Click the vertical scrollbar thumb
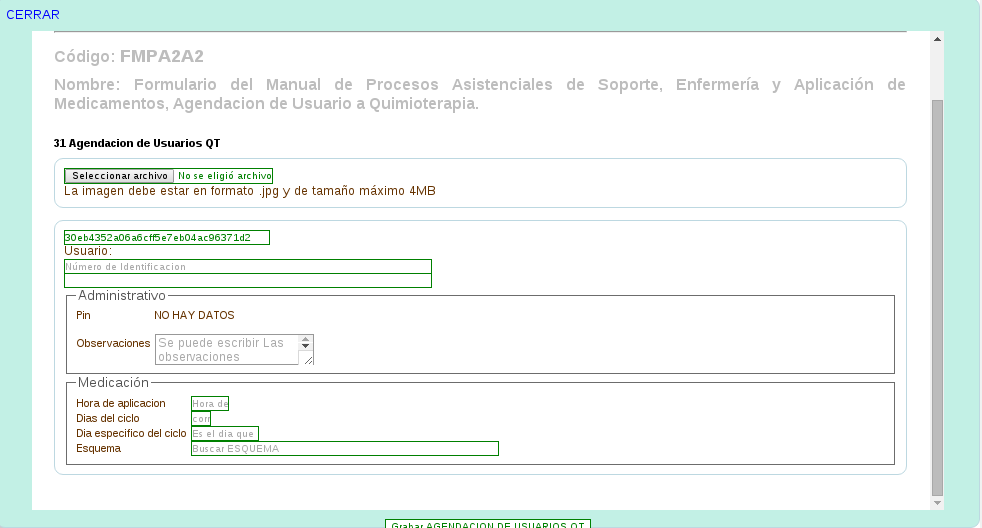Screen dimensions: 982x528 point(937,296)
